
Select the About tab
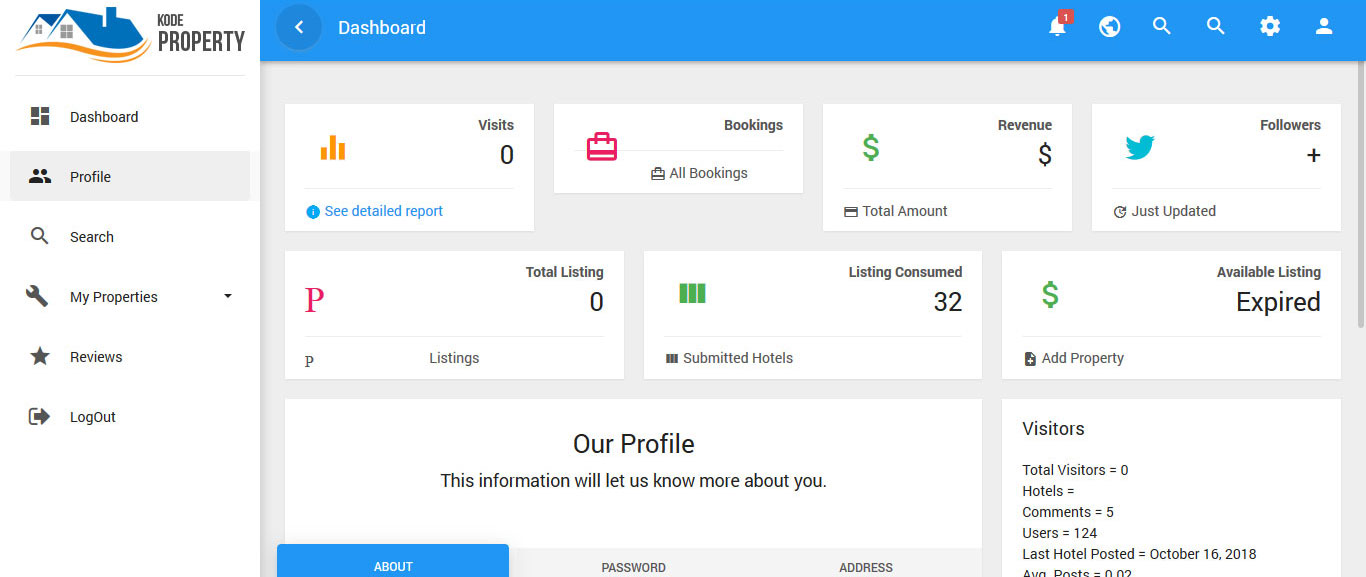tap(393, 566)
